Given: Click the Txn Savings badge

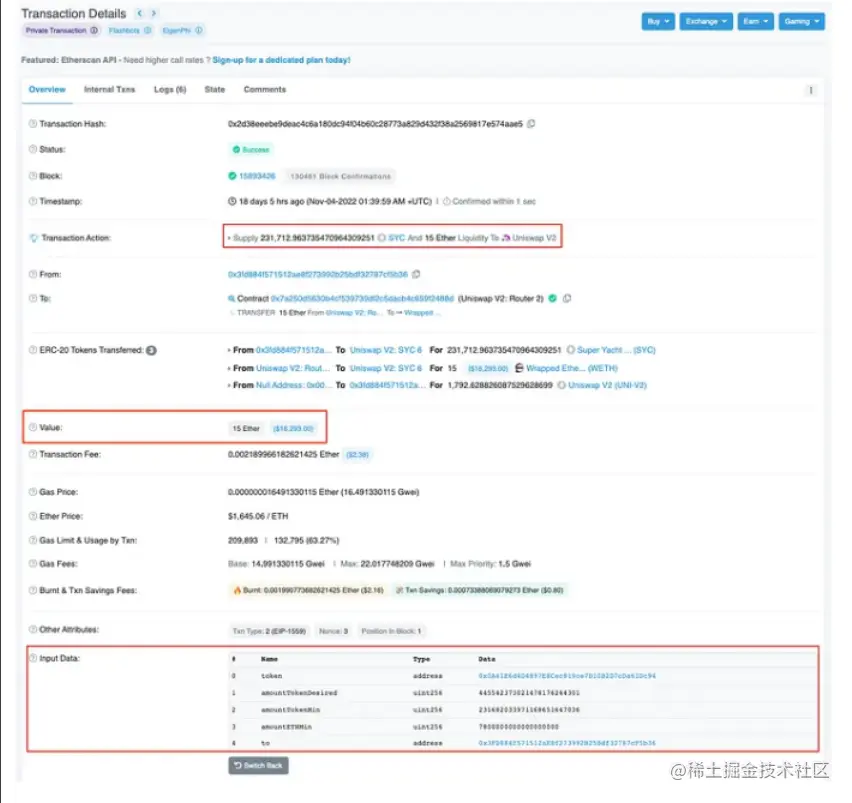Looking at the screenshot, I should pyautogui.click(x=480, y=591).
